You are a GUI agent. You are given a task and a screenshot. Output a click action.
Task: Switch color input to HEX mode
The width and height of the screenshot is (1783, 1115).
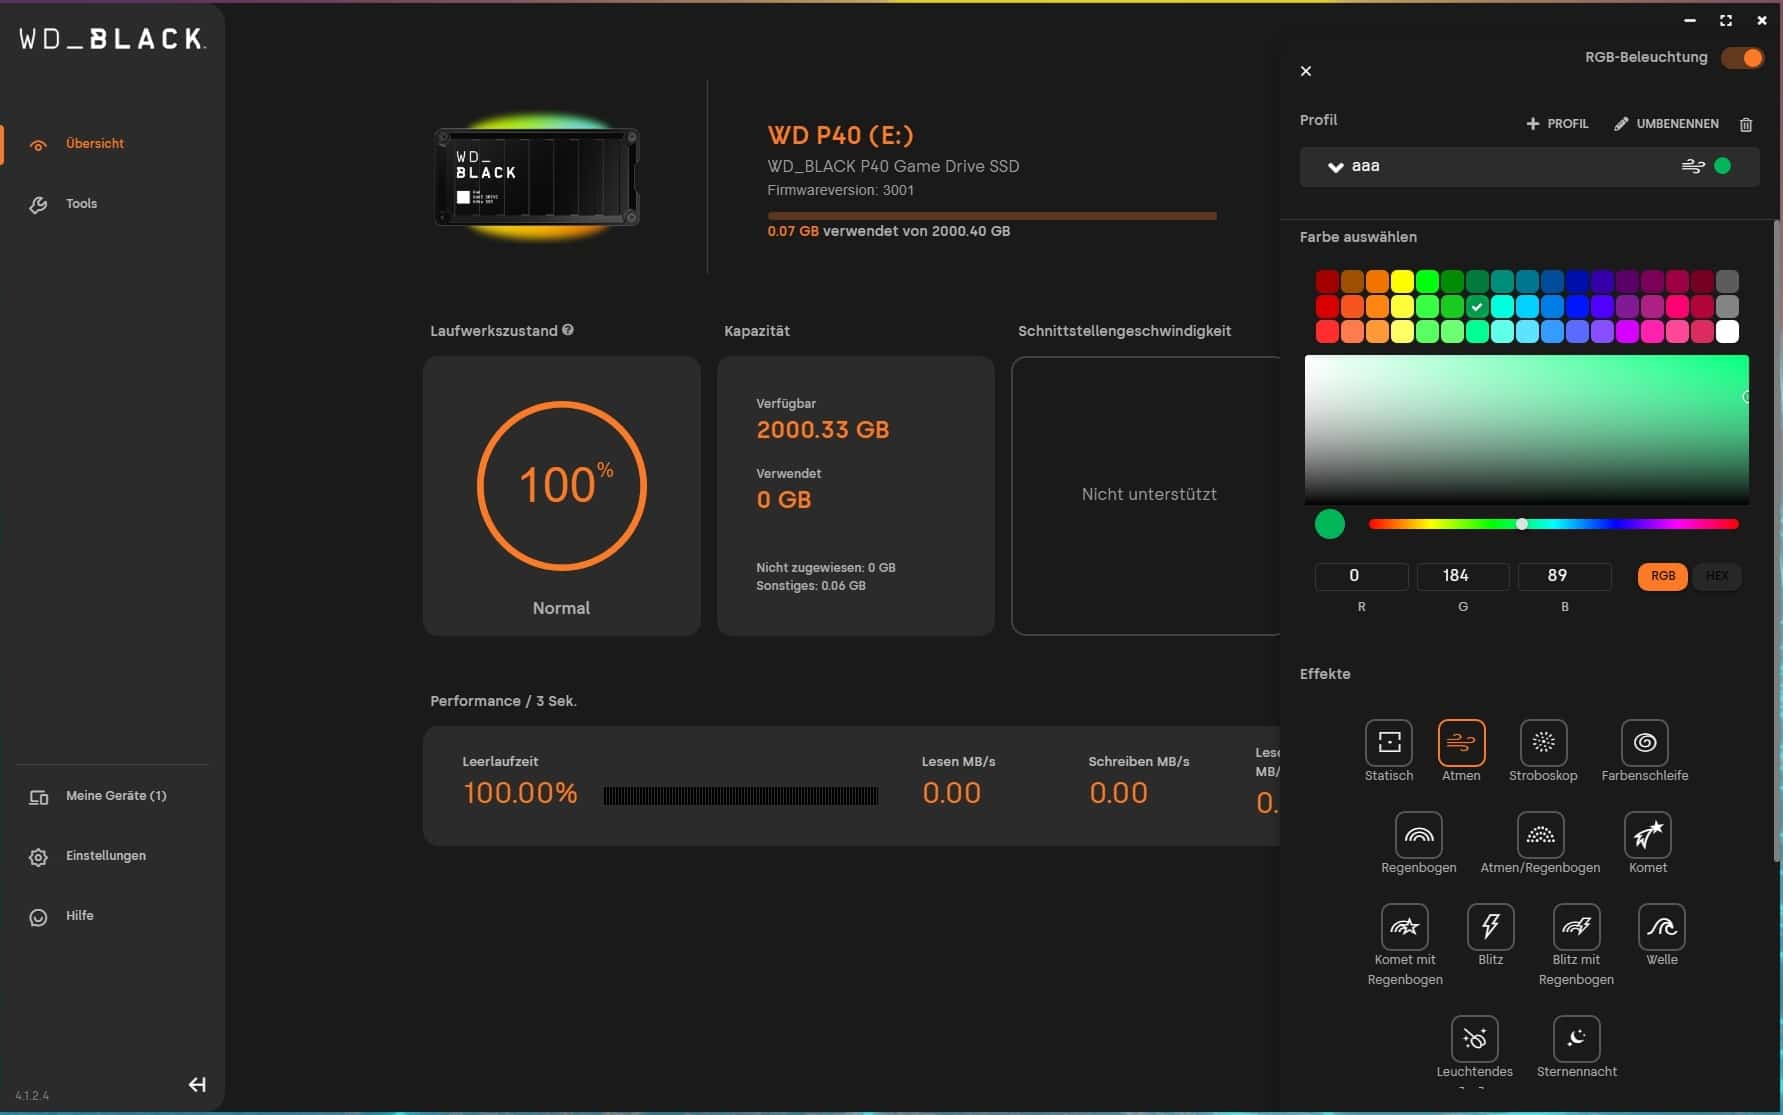[1716, 576]
